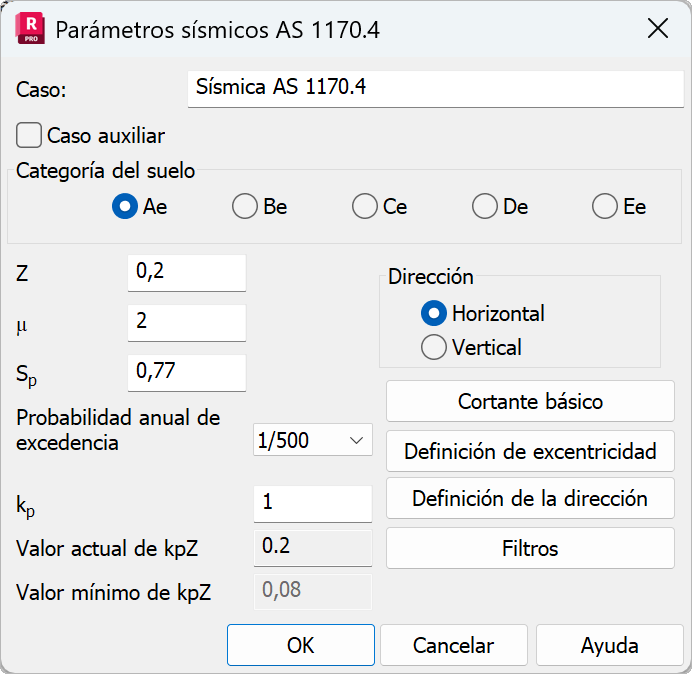
Task: Pick soil category De
Action: point(484,207)
